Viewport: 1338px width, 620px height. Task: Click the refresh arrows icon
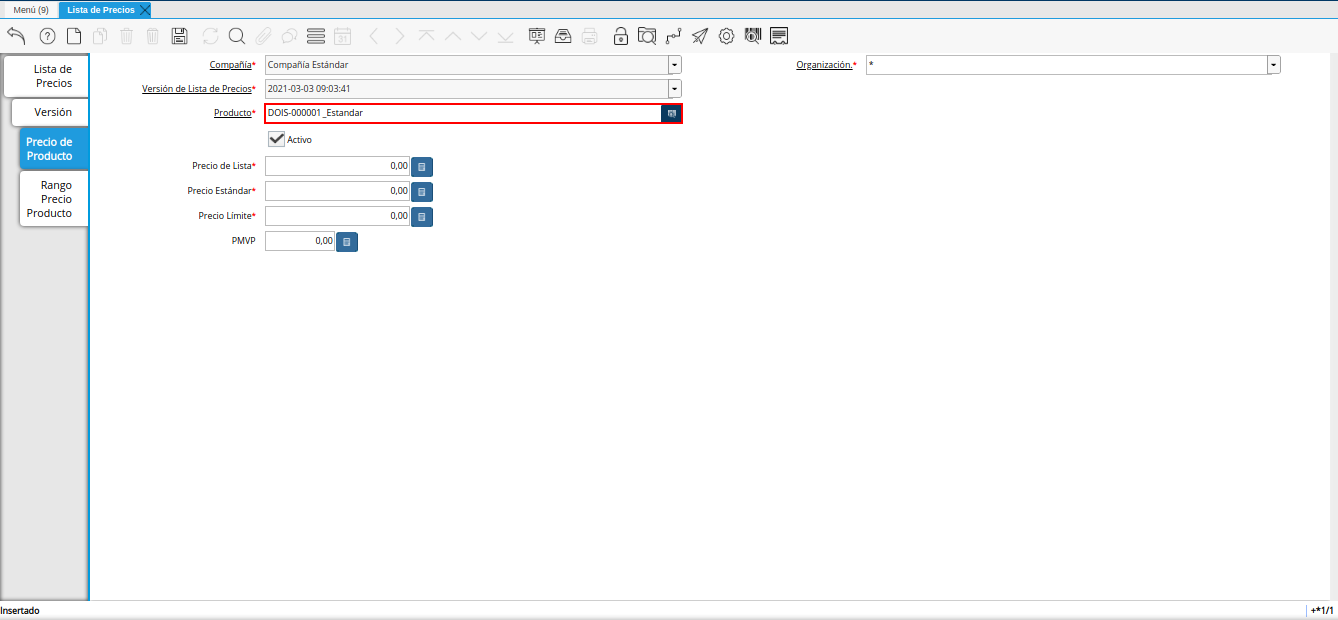click(x=210, y=36)
